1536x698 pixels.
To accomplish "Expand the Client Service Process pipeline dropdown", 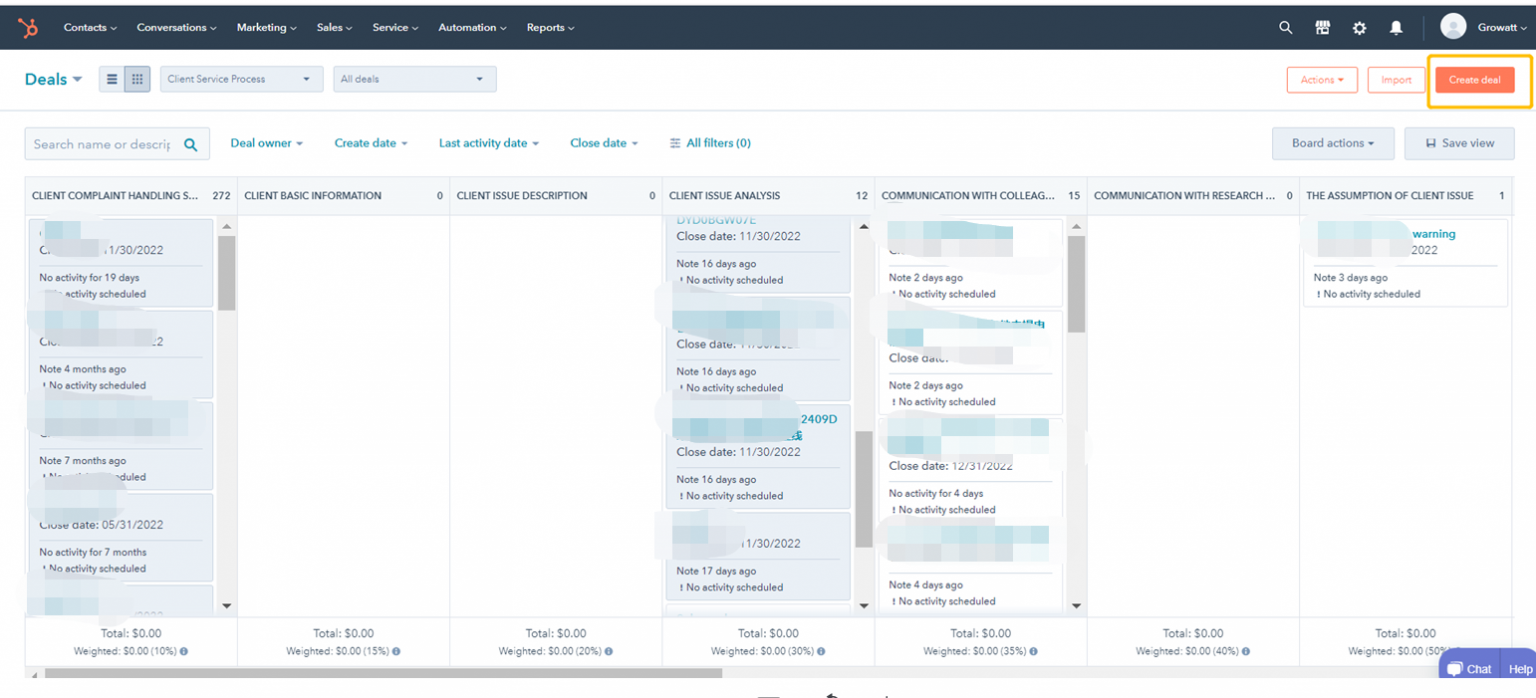I will [241, 79].
